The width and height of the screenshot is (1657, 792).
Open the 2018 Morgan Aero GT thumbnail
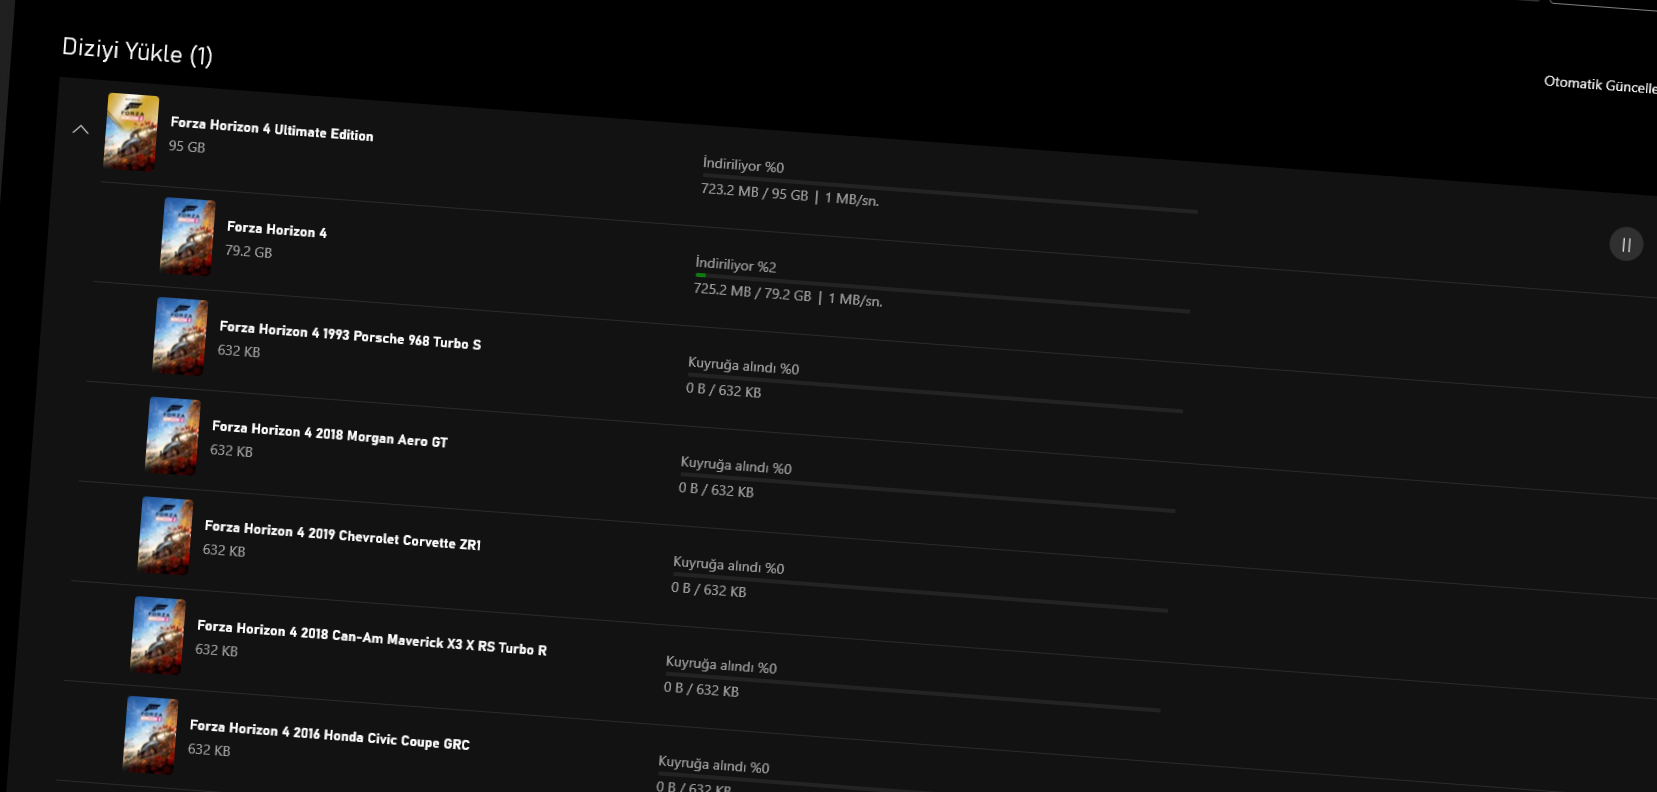(x=173, y=436)
